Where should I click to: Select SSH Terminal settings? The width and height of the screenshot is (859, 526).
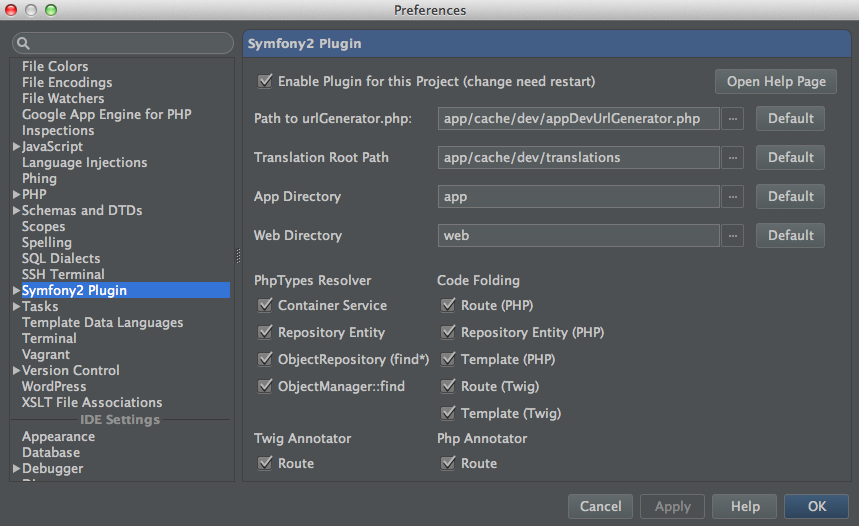pos(63,275)
